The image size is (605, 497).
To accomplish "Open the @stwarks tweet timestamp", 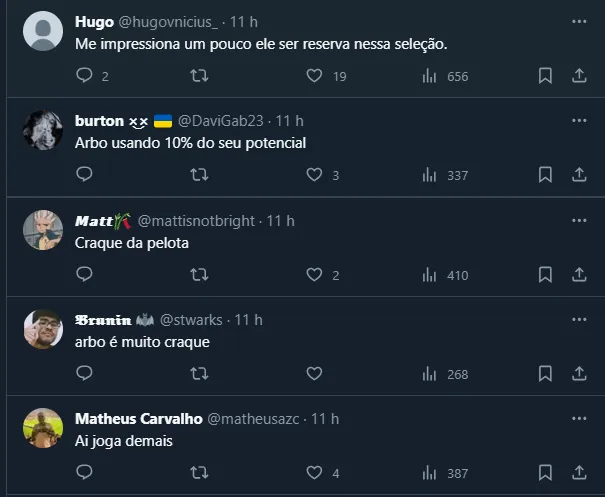I will point(248,319).
